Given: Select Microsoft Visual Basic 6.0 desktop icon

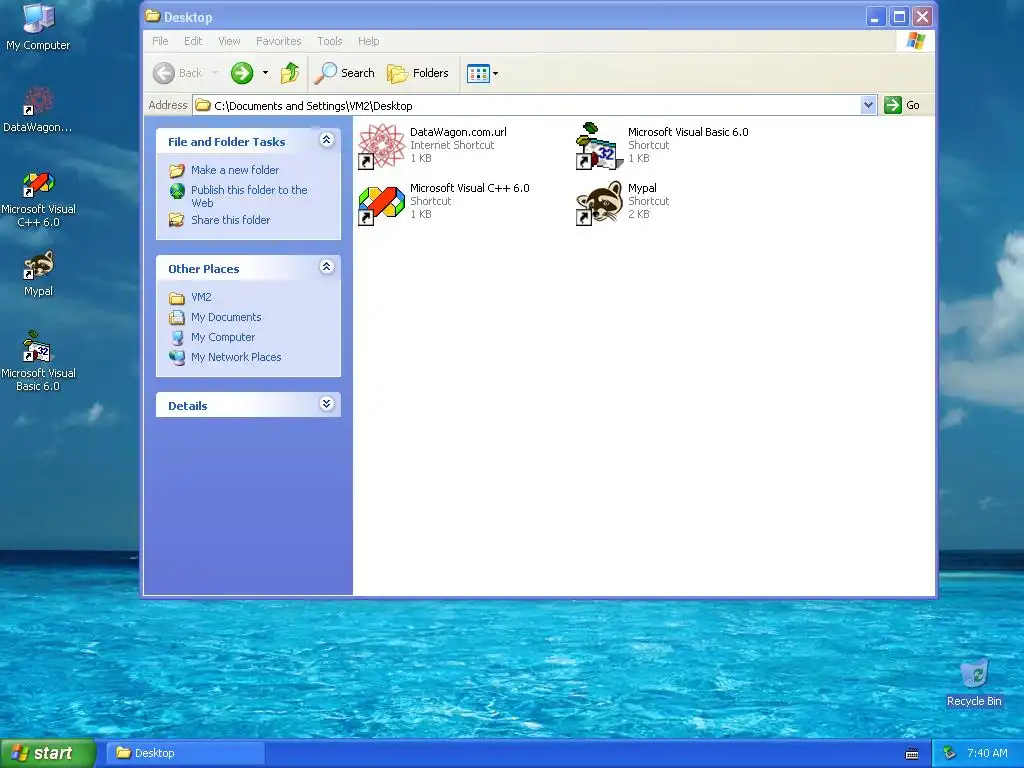Looking at the screenshot, I should pyautogui.click(x=37, y=346).
